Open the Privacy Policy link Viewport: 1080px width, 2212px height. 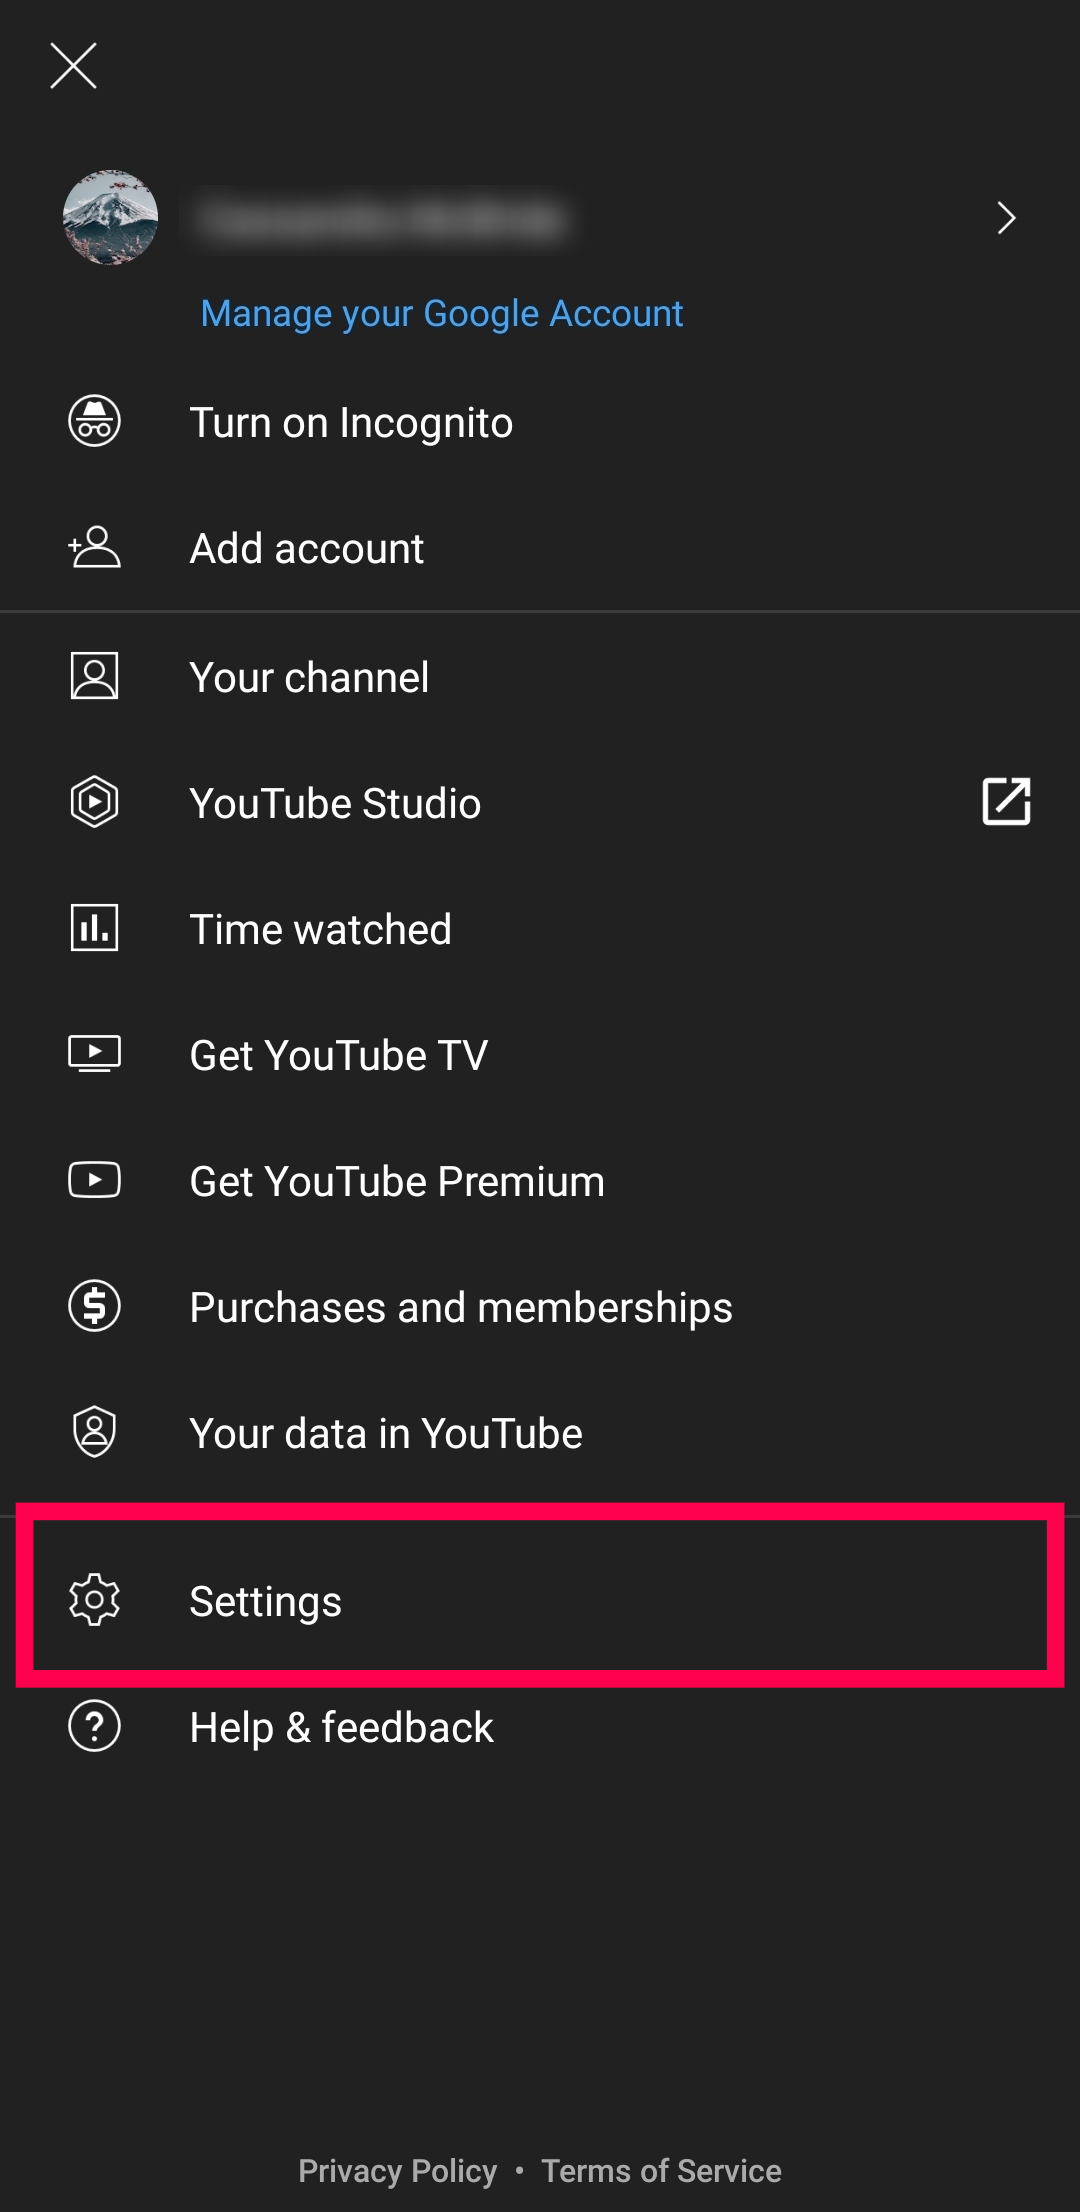[397, 2171]
